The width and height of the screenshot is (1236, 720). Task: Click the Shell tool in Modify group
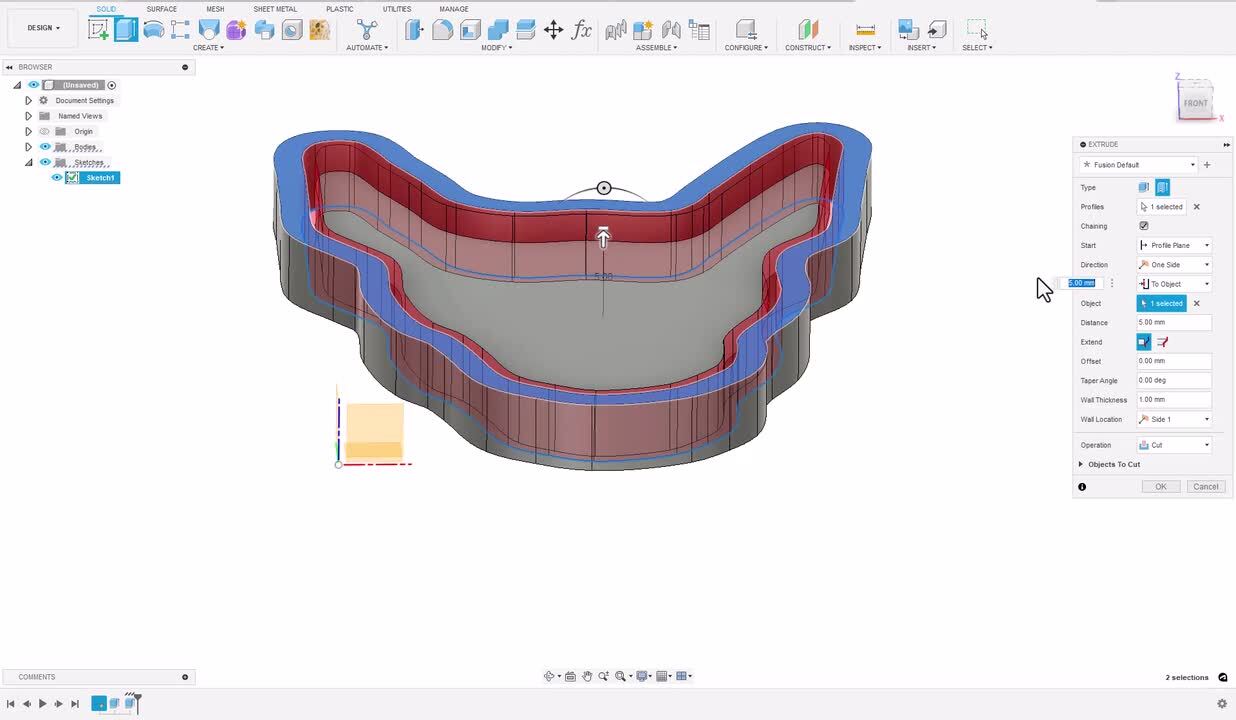[470, 30]
